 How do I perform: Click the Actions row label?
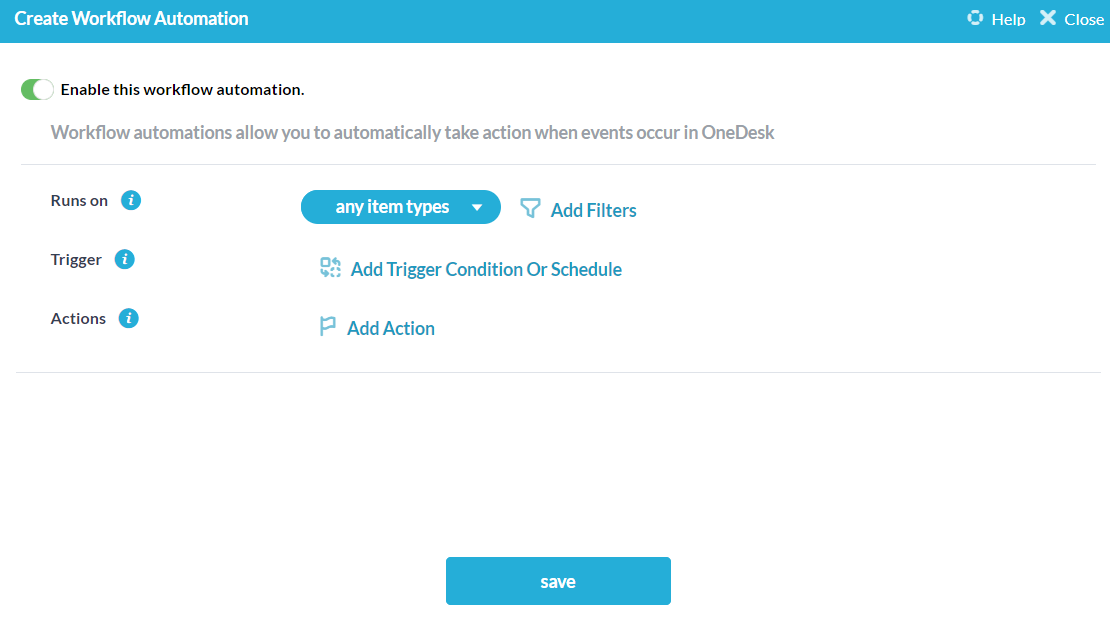pyautogui.click(x=78, y=318)
